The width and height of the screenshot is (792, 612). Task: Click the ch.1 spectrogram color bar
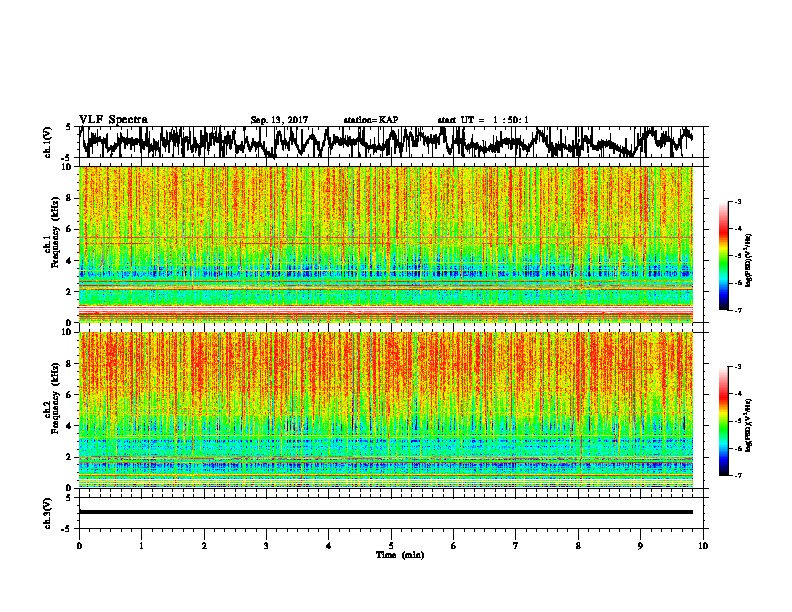point(723,256)
